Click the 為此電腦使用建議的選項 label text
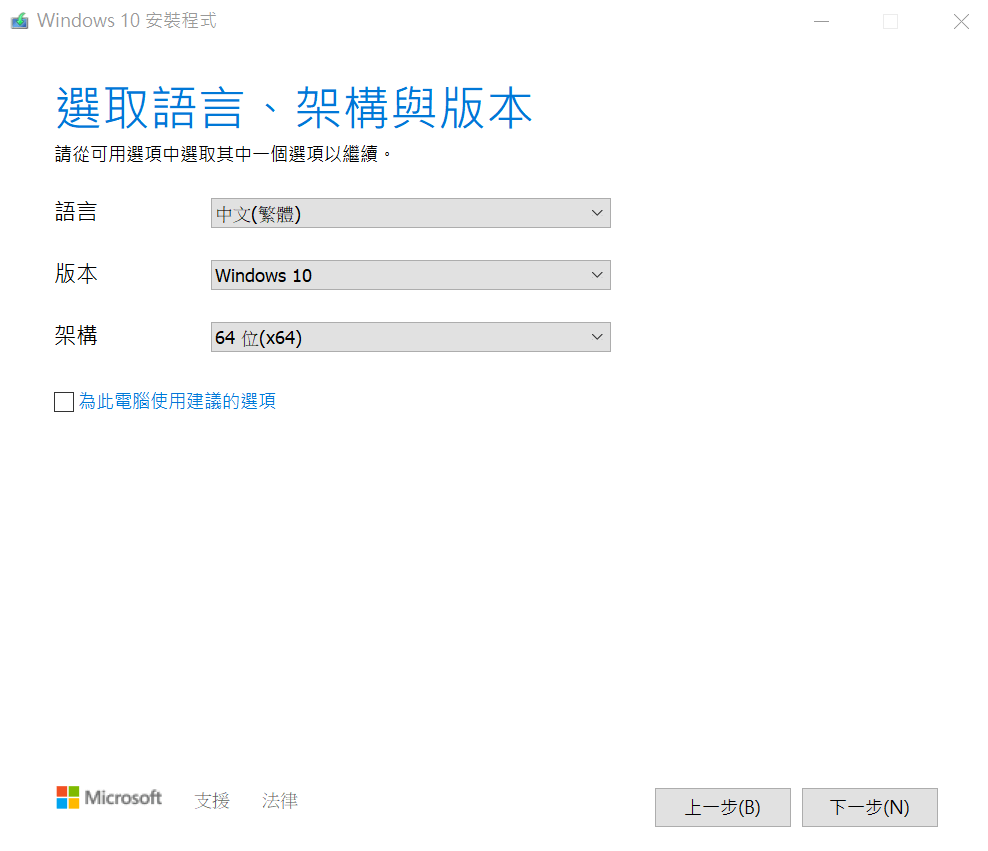The width and height of the screenshot is (988, 851). [177, 401]
